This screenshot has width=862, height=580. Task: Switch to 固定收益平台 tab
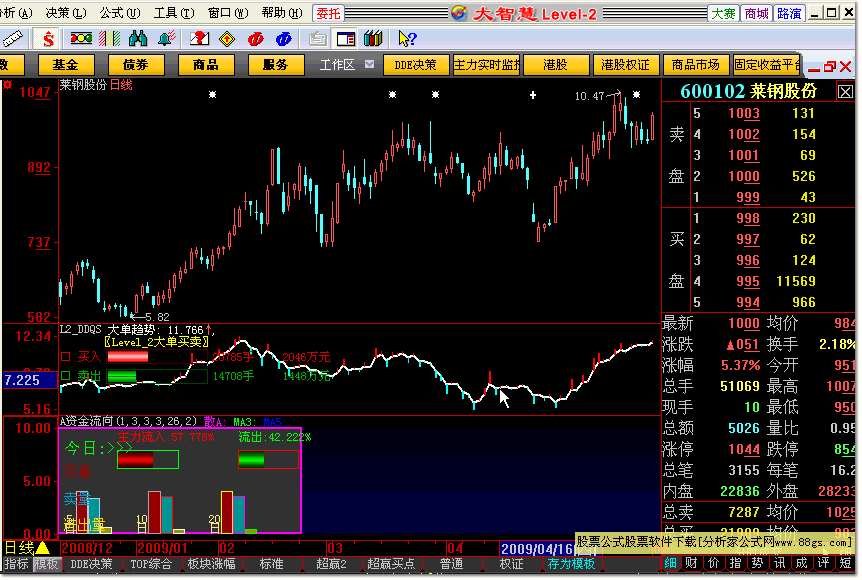766,65
